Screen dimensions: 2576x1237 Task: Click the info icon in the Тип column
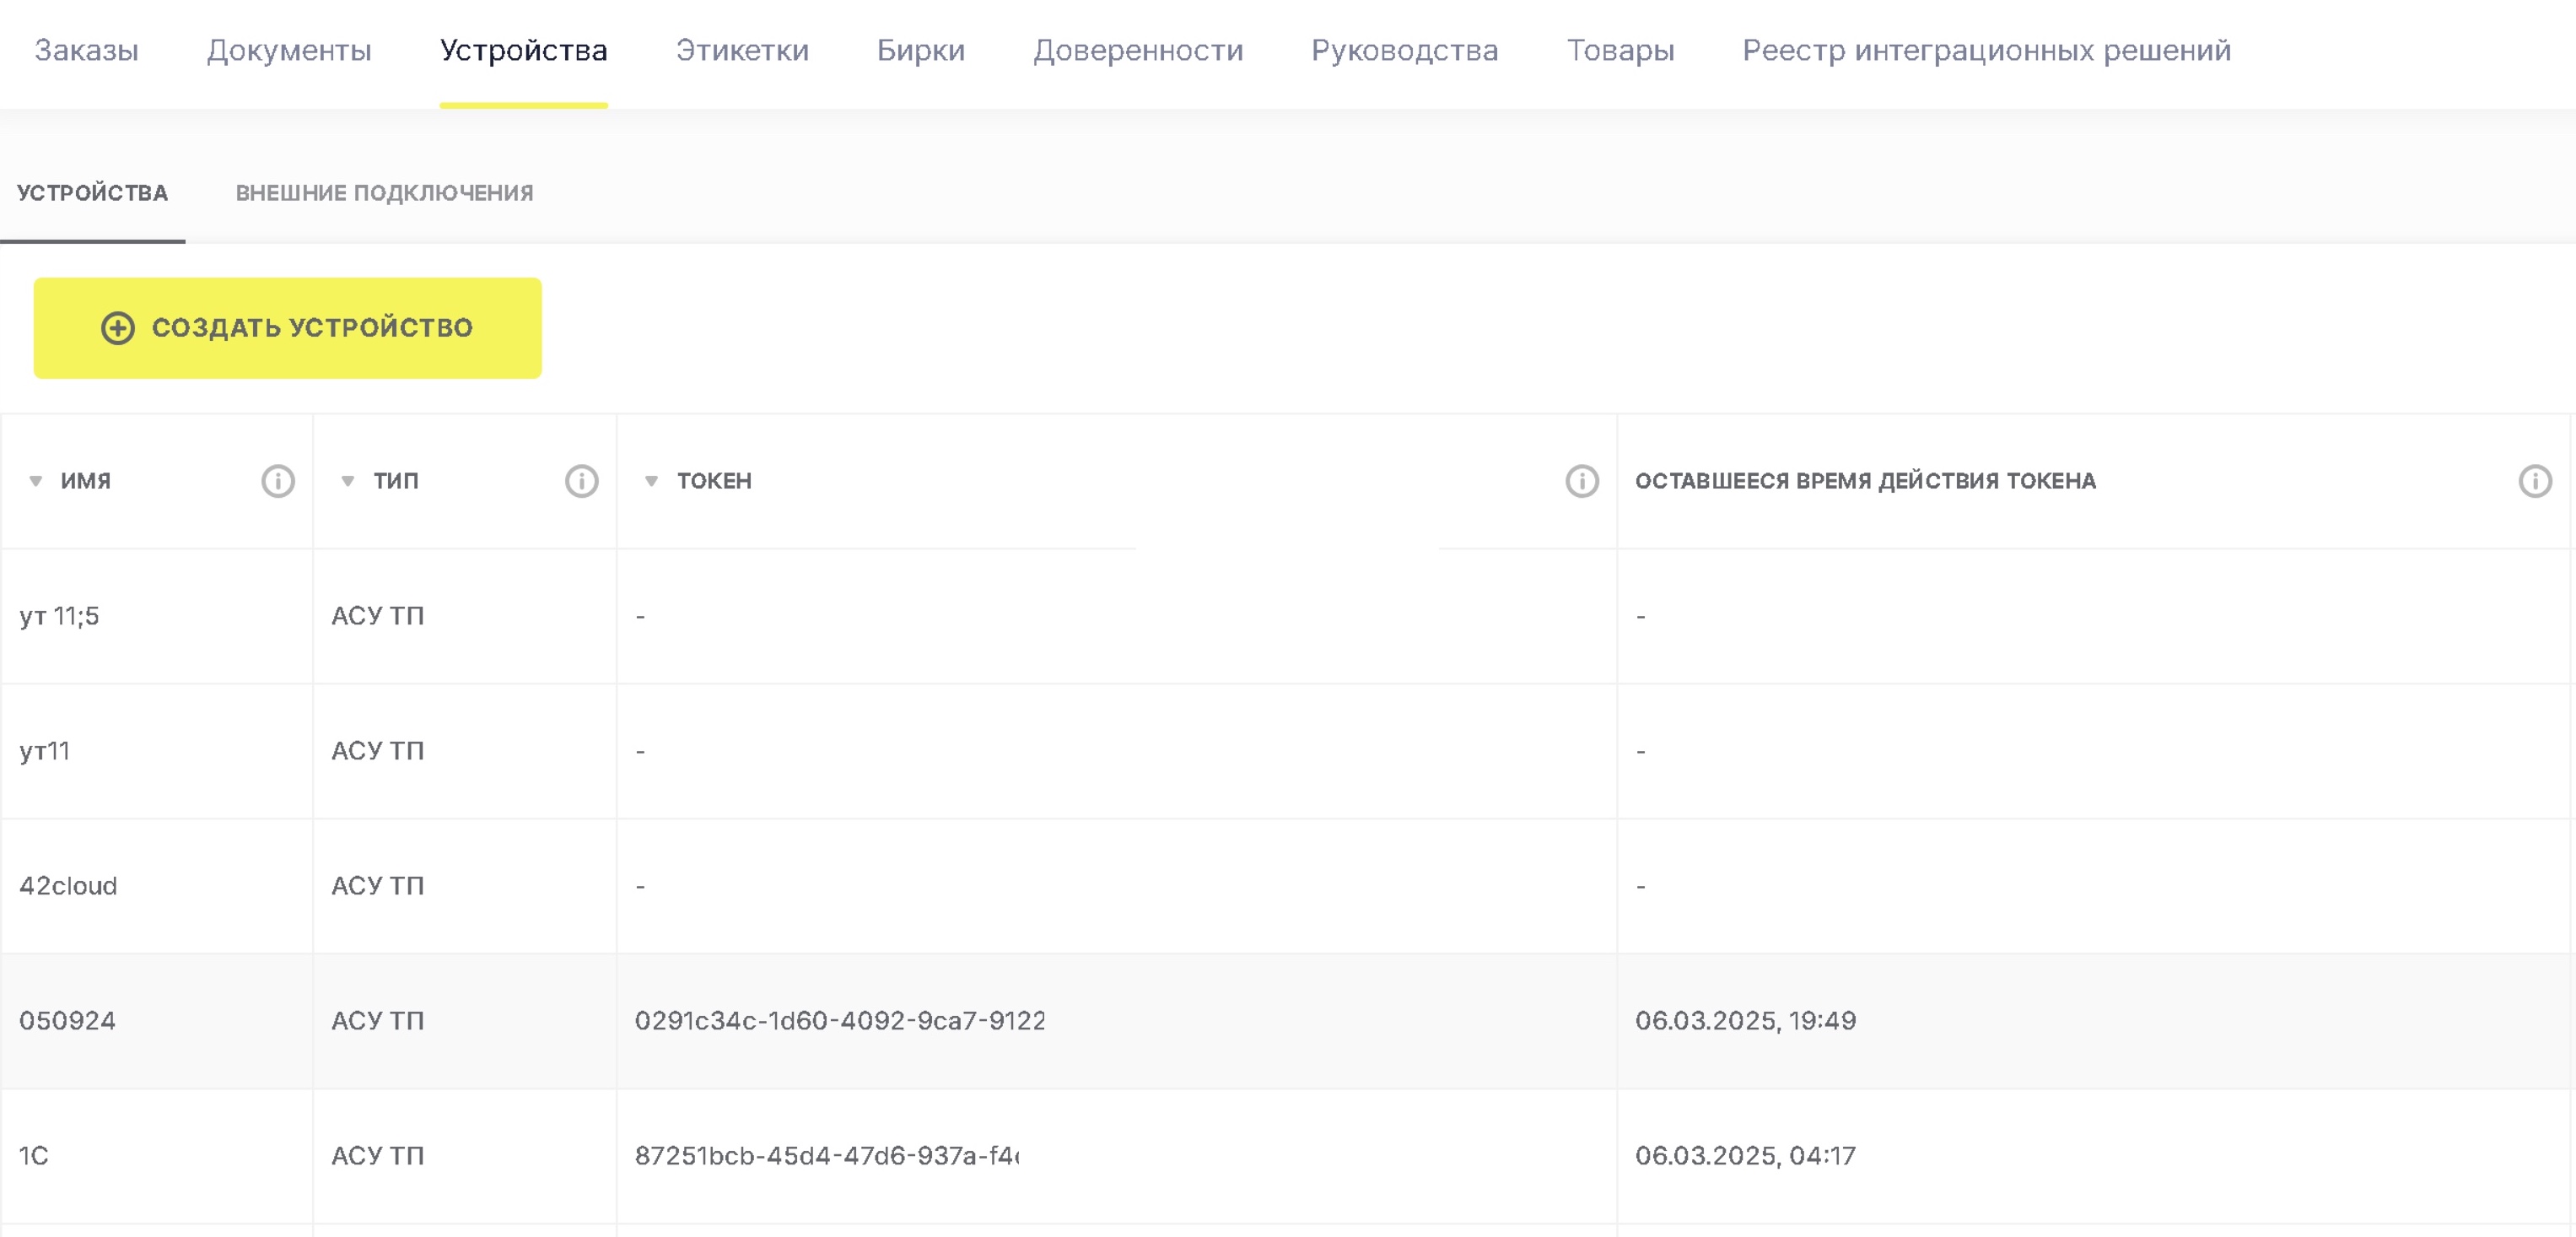[x=582, y=481]
